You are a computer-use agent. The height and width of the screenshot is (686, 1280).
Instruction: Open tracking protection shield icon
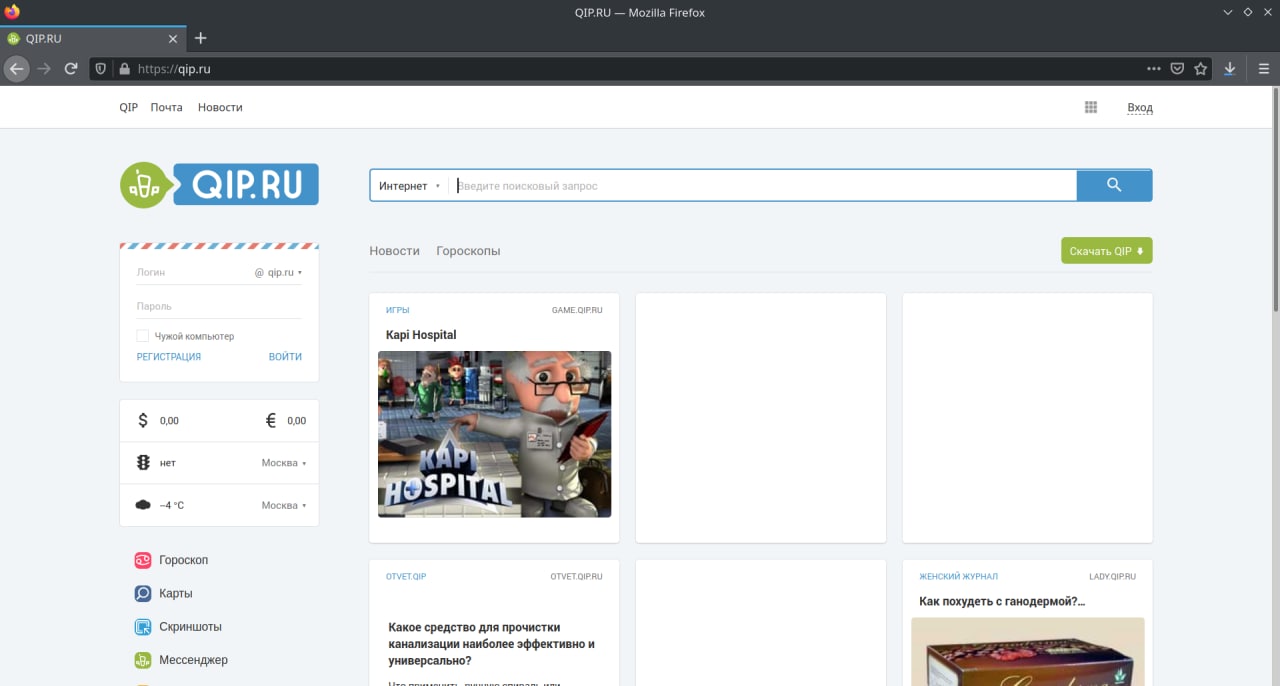pos(100,69)
